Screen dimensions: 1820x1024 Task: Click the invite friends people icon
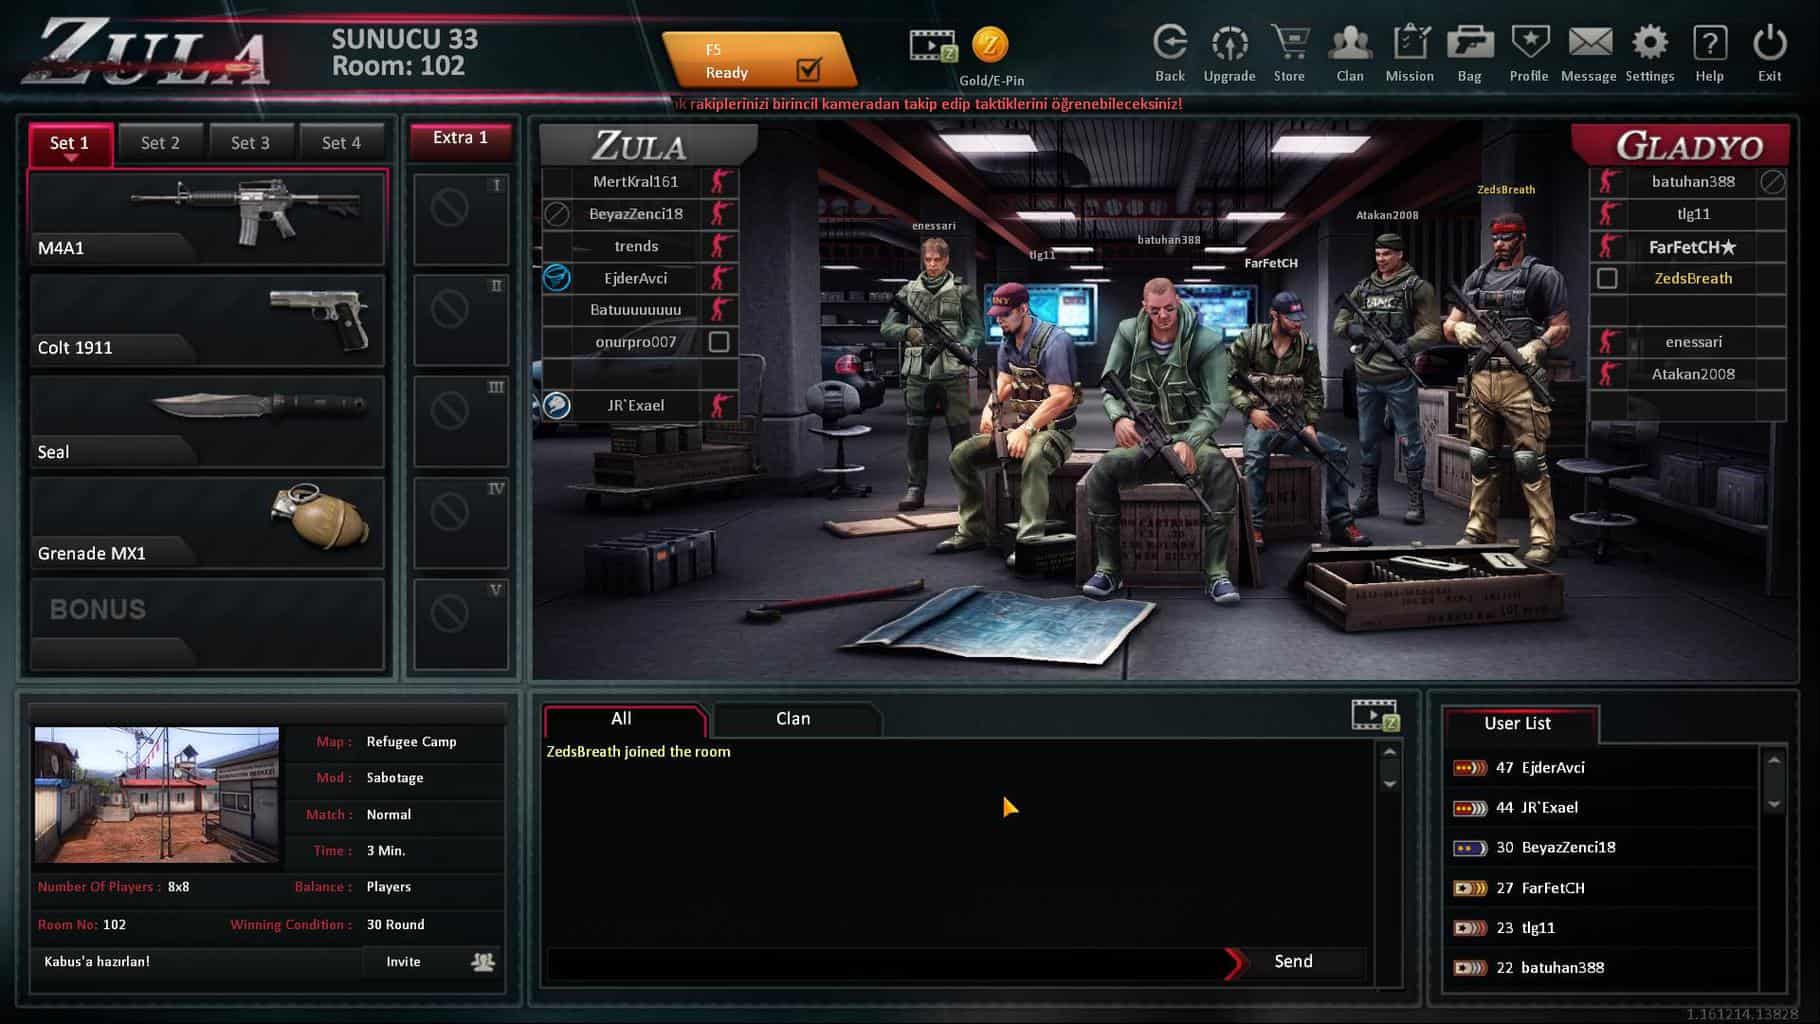[483, 962]
